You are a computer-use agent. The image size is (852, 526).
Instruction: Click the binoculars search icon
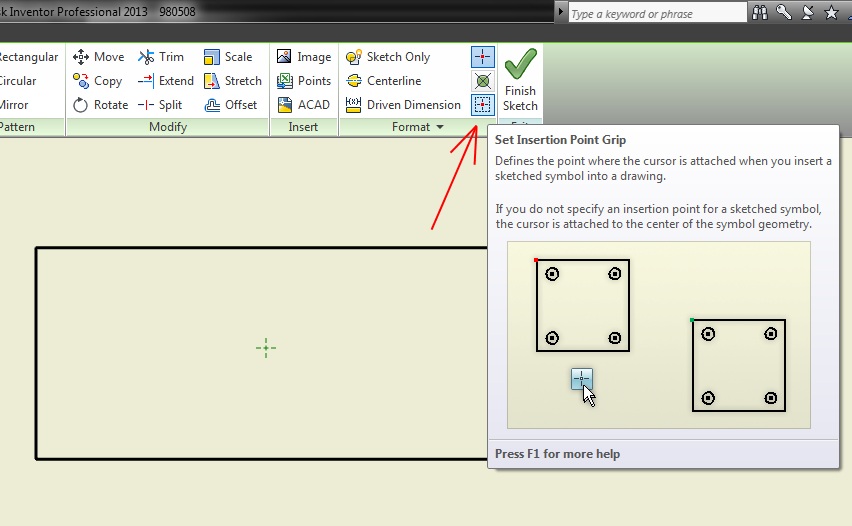[760, 12]
